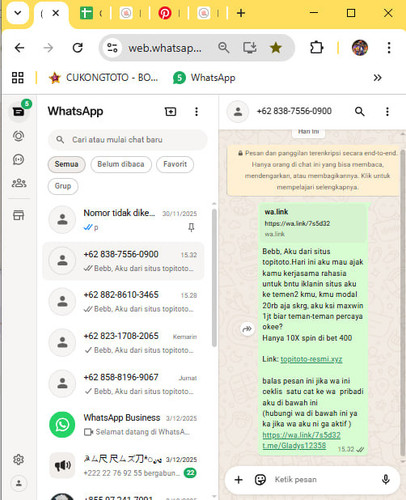Open the zoom magnifier icon in address bar
406x500 pixels.
coord(224,48)
